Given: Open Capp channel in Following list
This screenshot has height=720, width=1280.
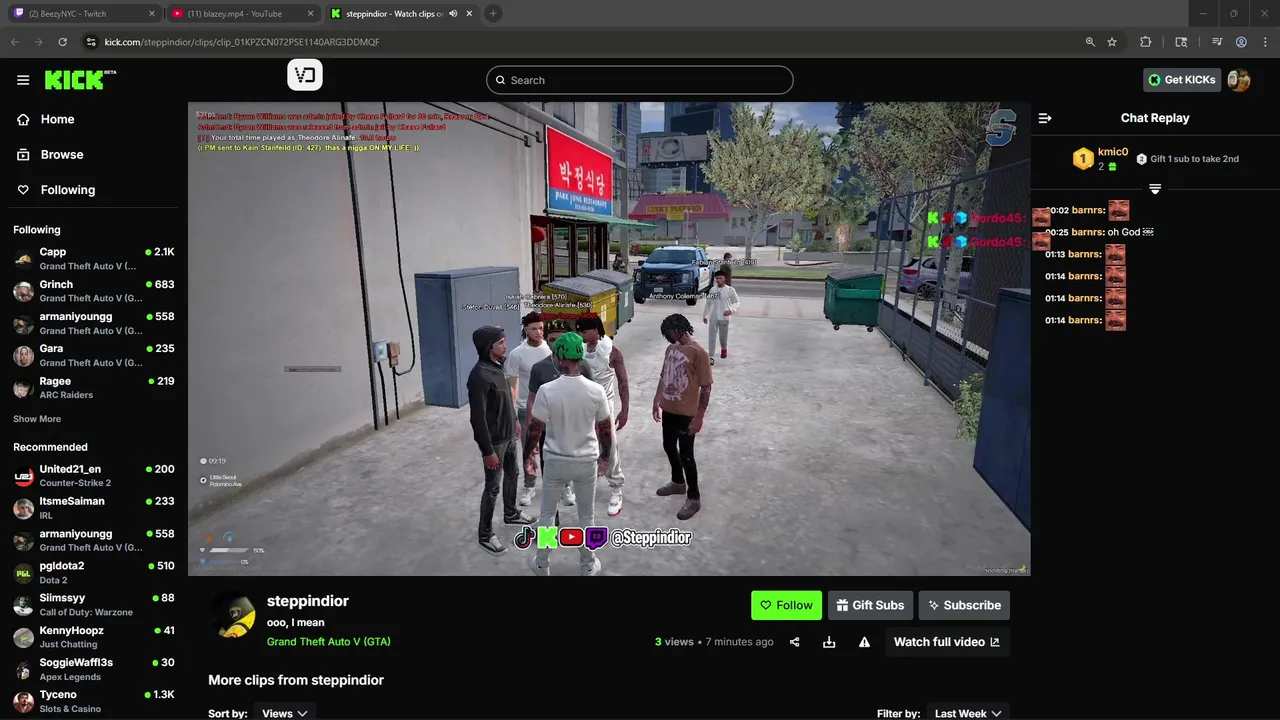Looking at the screenshot, I should point(93,259).
